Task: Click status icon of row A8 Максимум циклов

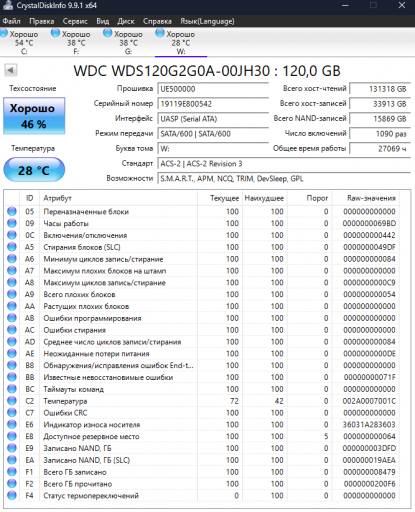Action: (12, 282)
